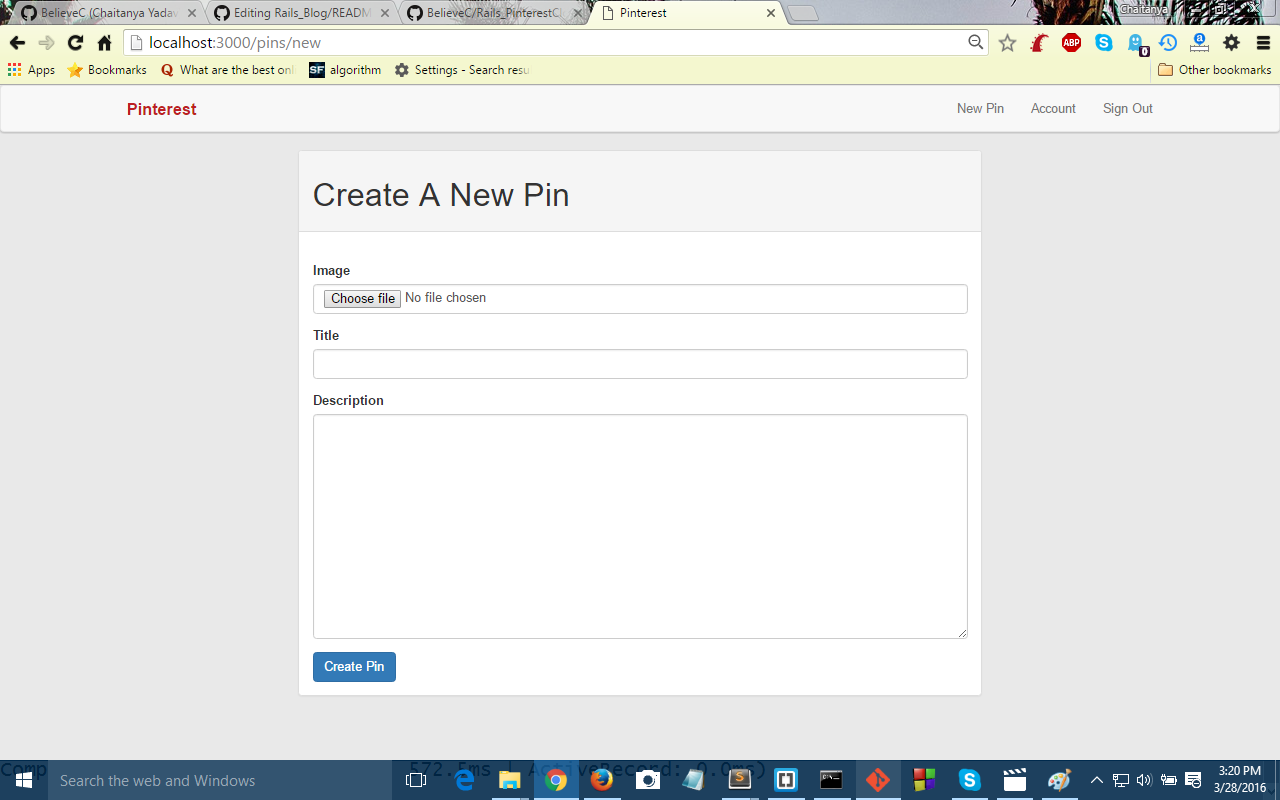Open the Git taskbar icon
The height and width of the screenshot is (800, 1280).
[878, 780]
